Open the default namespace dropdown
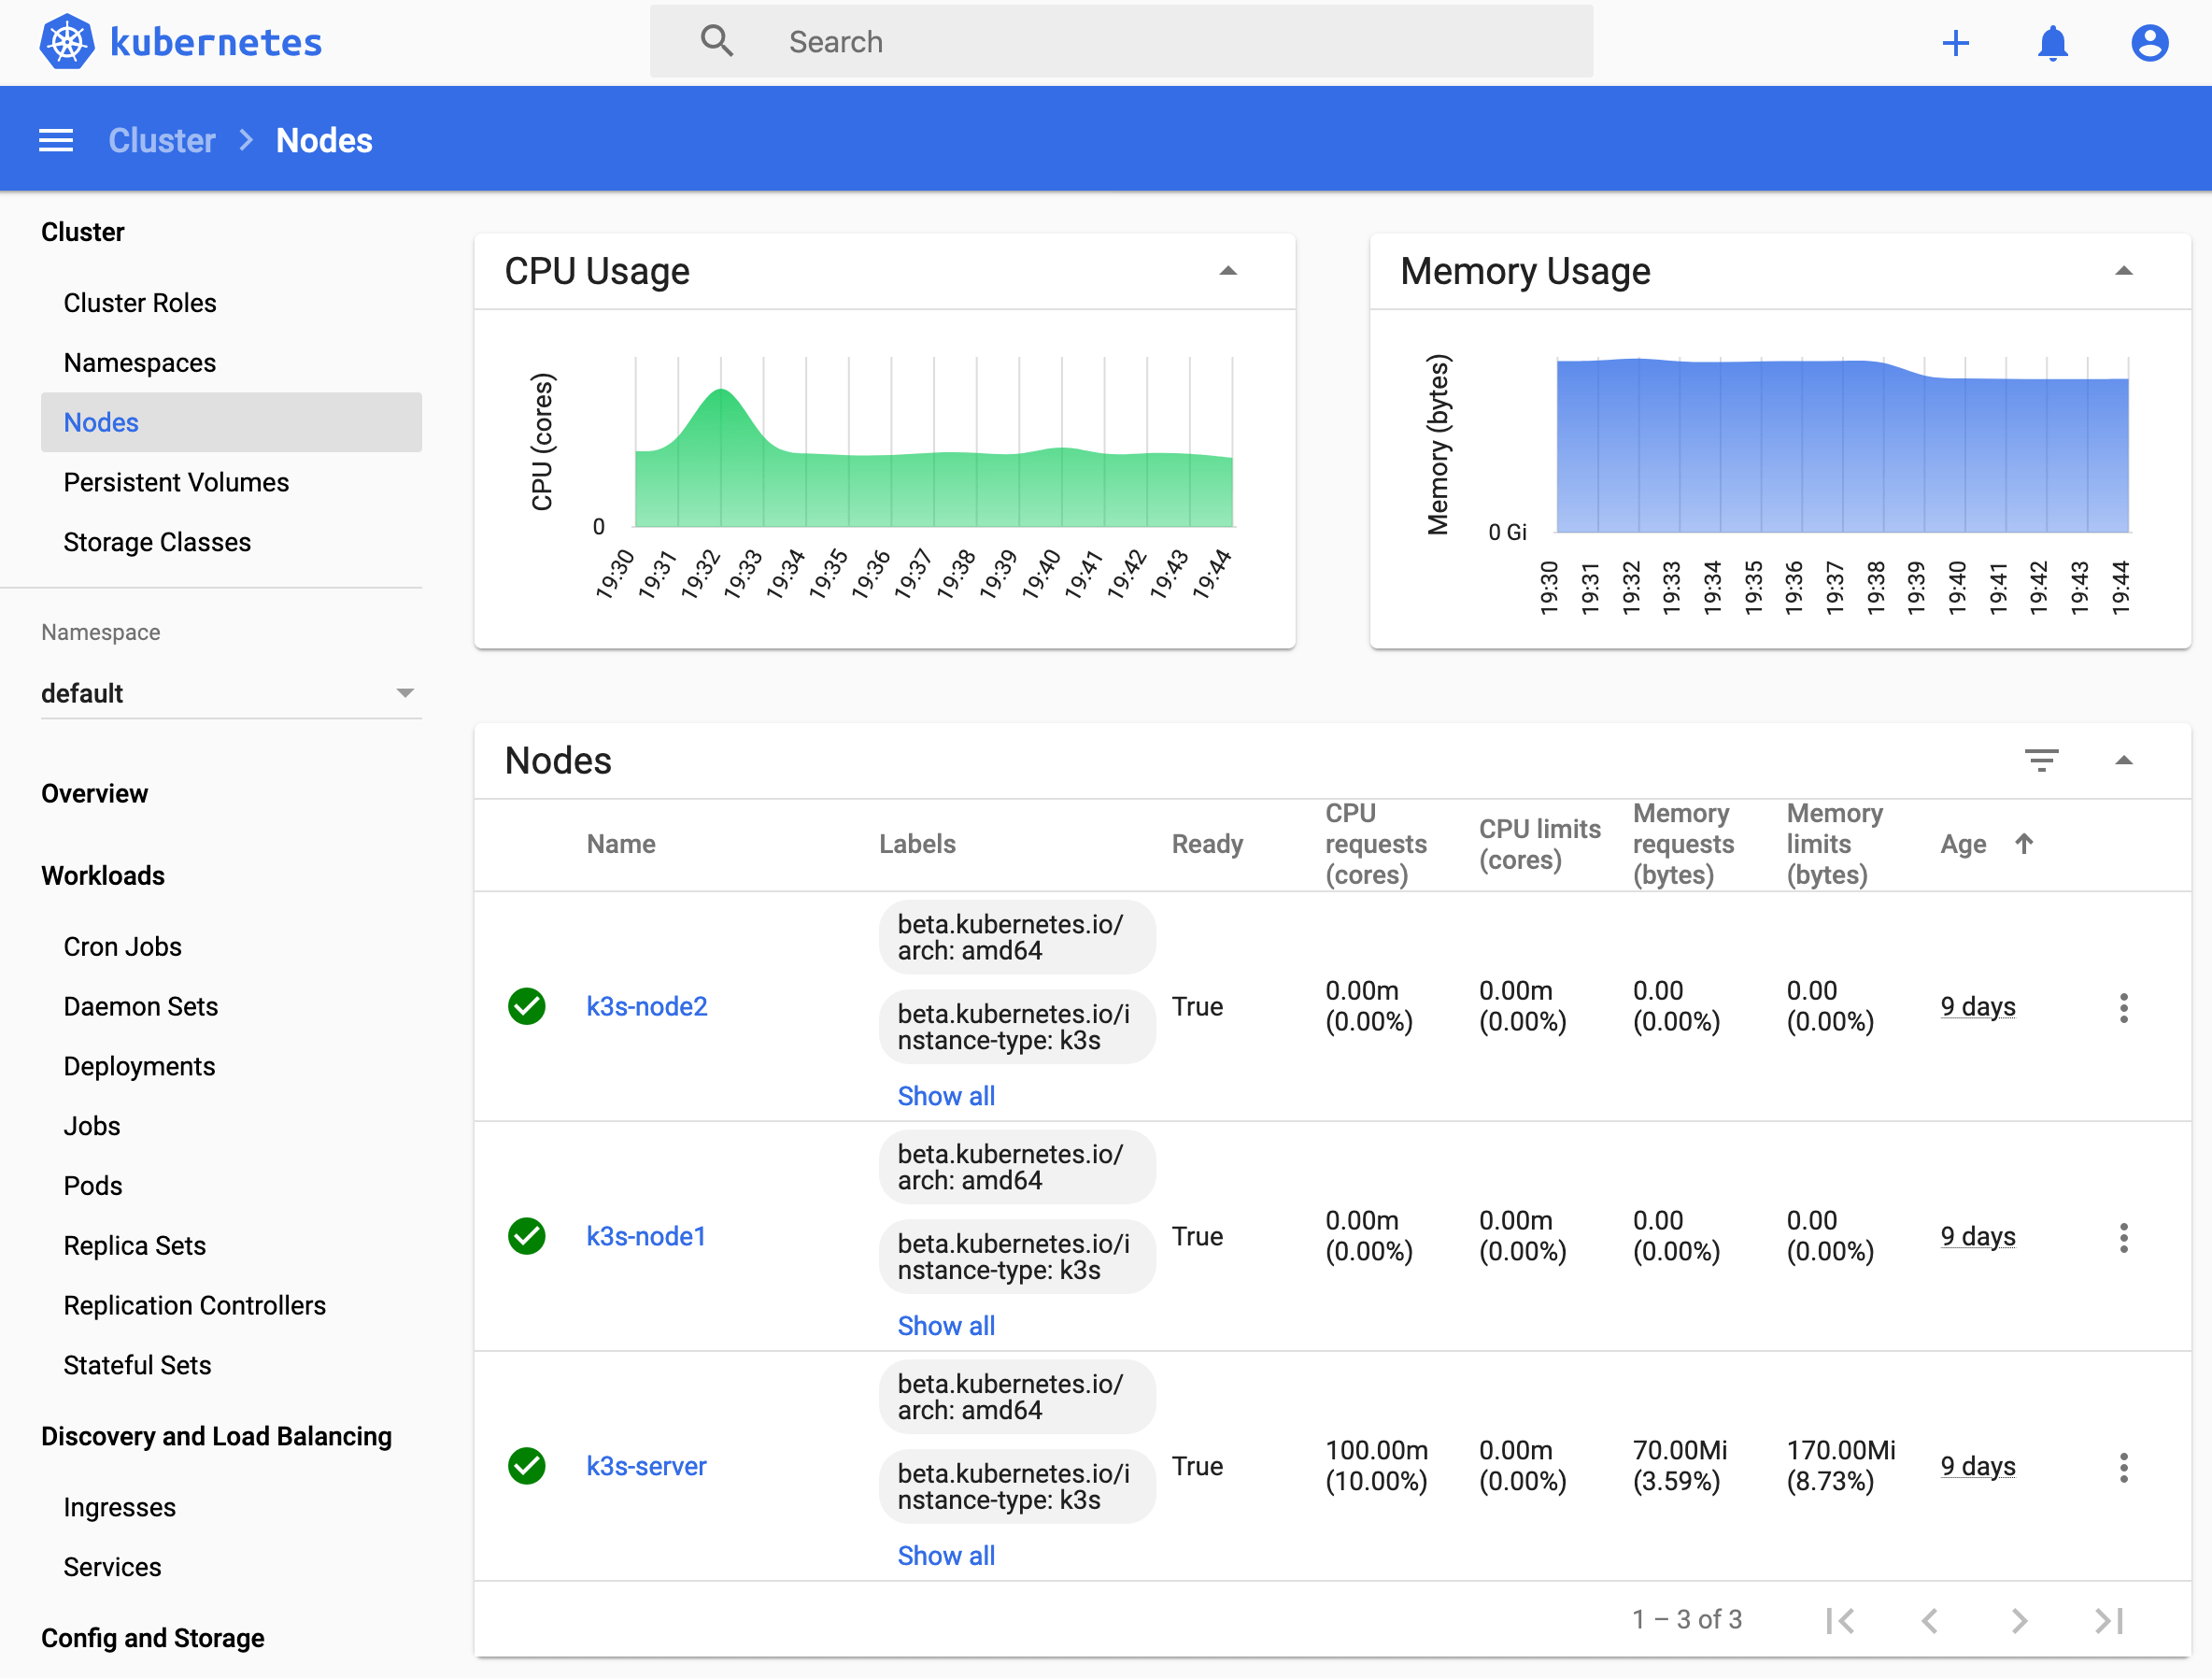This screenshot has width=2212, height=1678. (230, 693)
